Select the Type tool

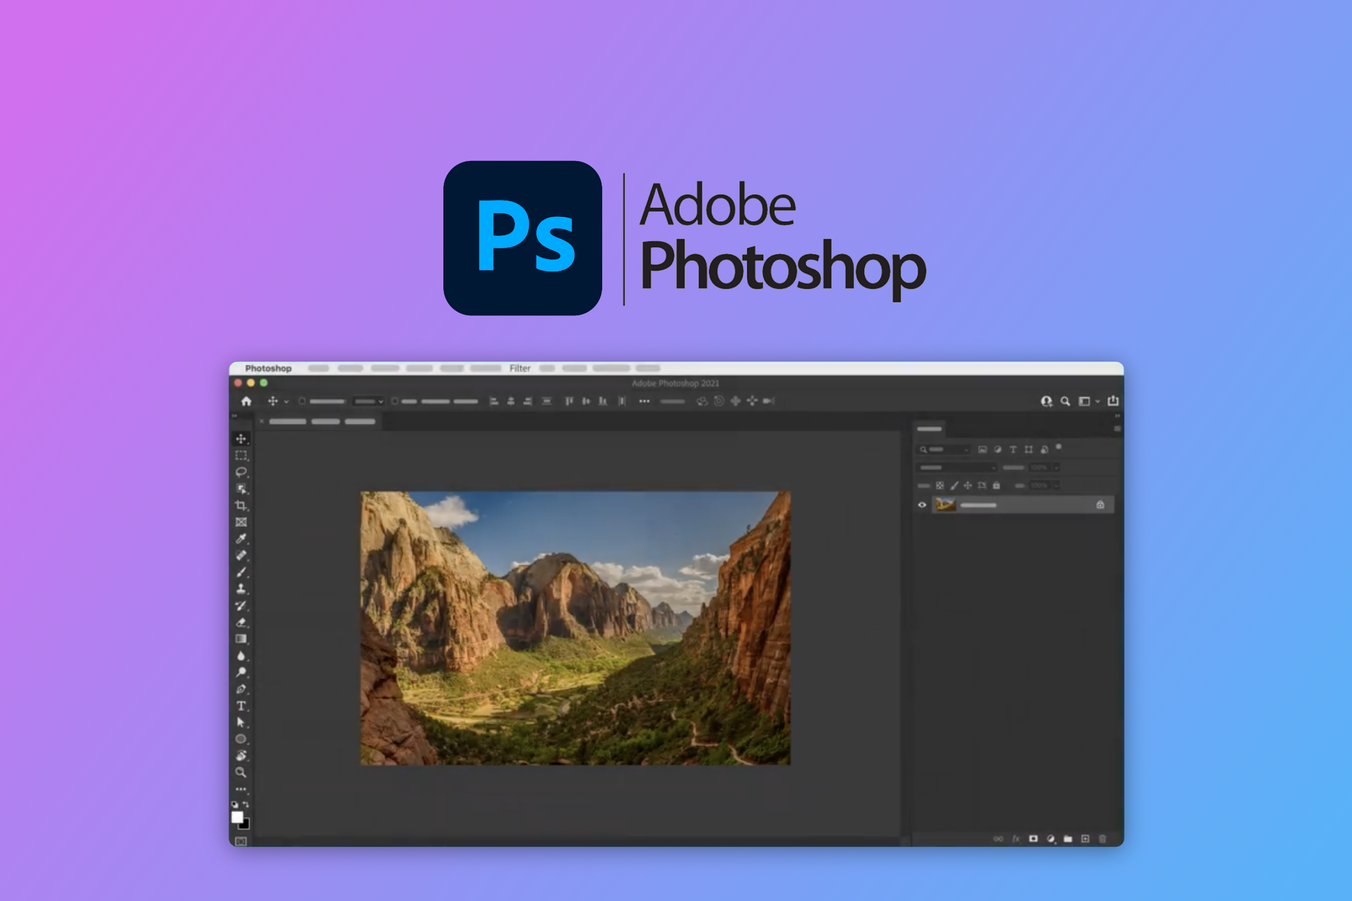point(241,706)
